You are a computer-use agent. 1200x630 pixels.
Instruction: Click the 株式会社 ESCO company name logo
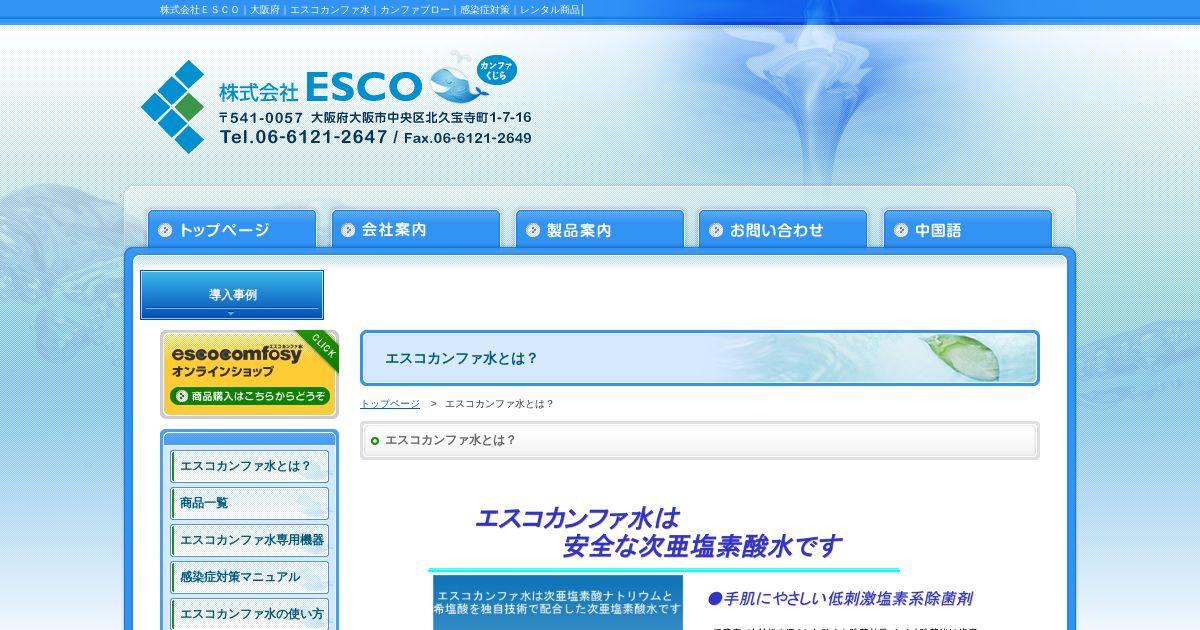click(x=320, y=88)
